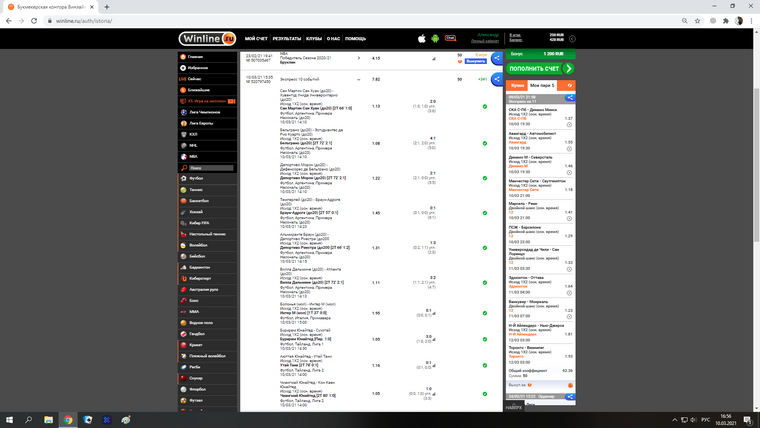This screenshot has height=428, width=760.
Task: Open ПОМОЩЬ menu
Action: click(x=355, y=39)
